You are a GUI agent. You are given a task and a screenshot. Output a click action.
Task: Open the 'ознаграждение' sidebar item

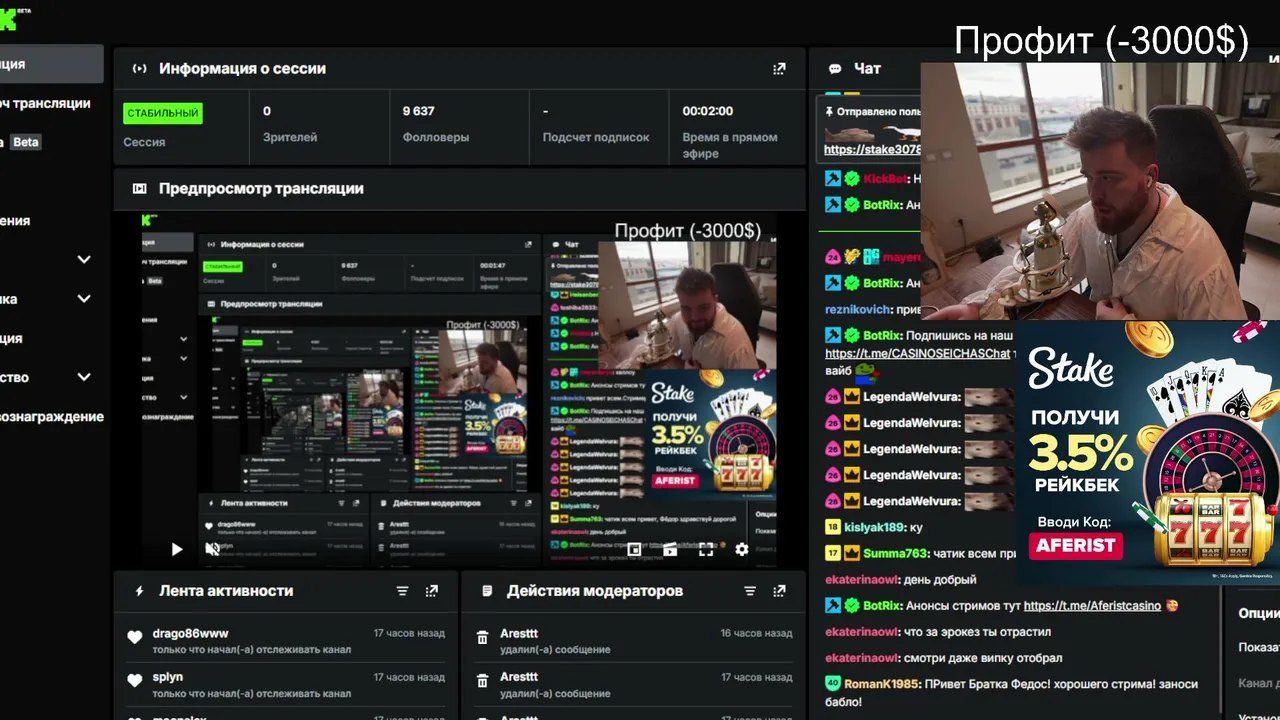52,416
